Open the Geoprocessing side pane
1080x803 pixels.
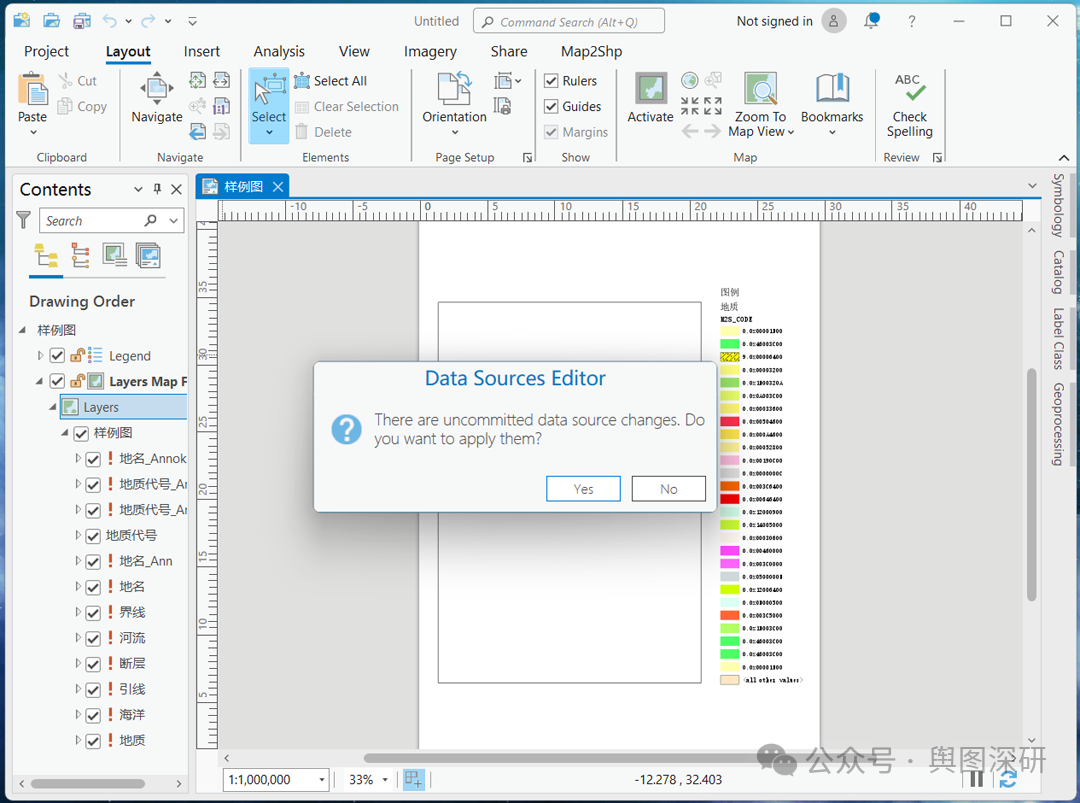pos(1058,425)
